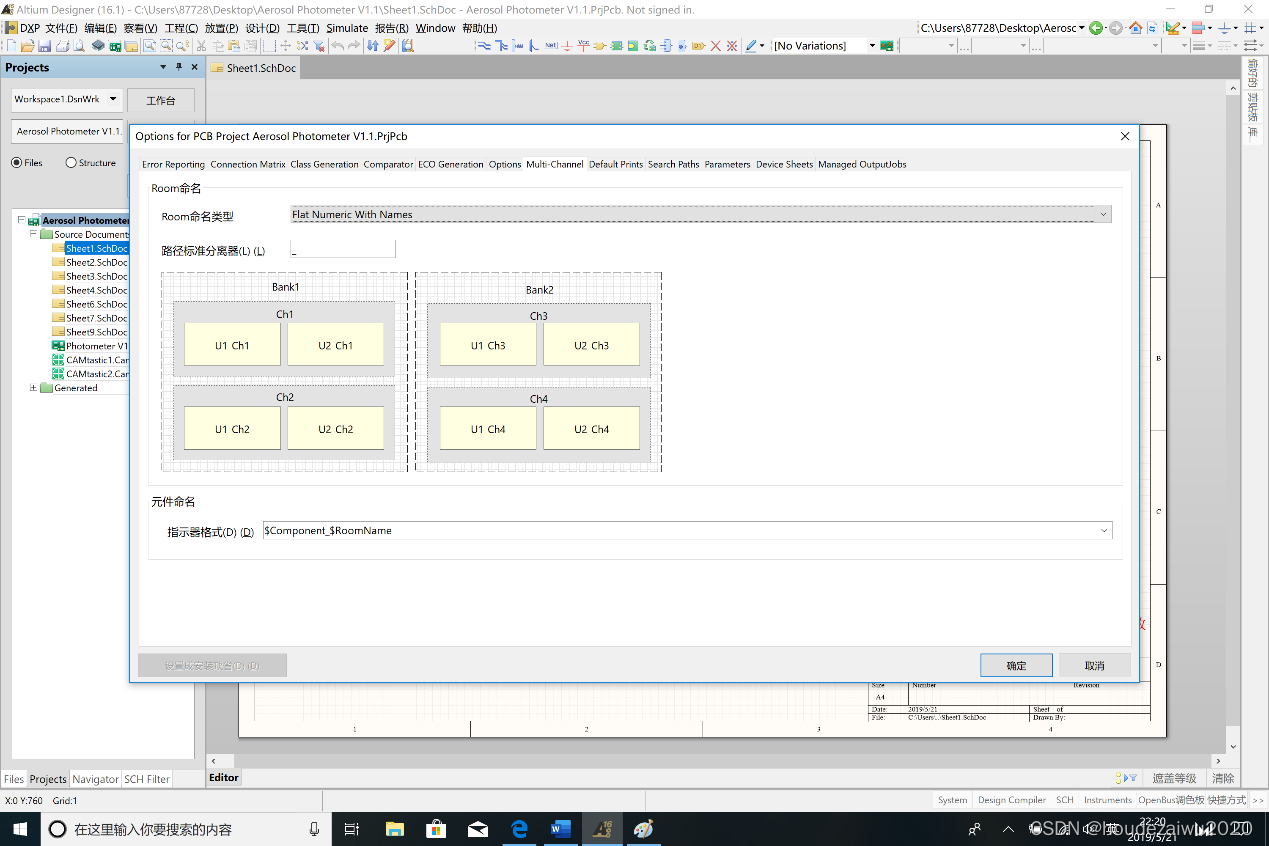Click the Design Compiler status bar button
Viewport: 1269px width, 846px height.
[x=1012, y=800]
